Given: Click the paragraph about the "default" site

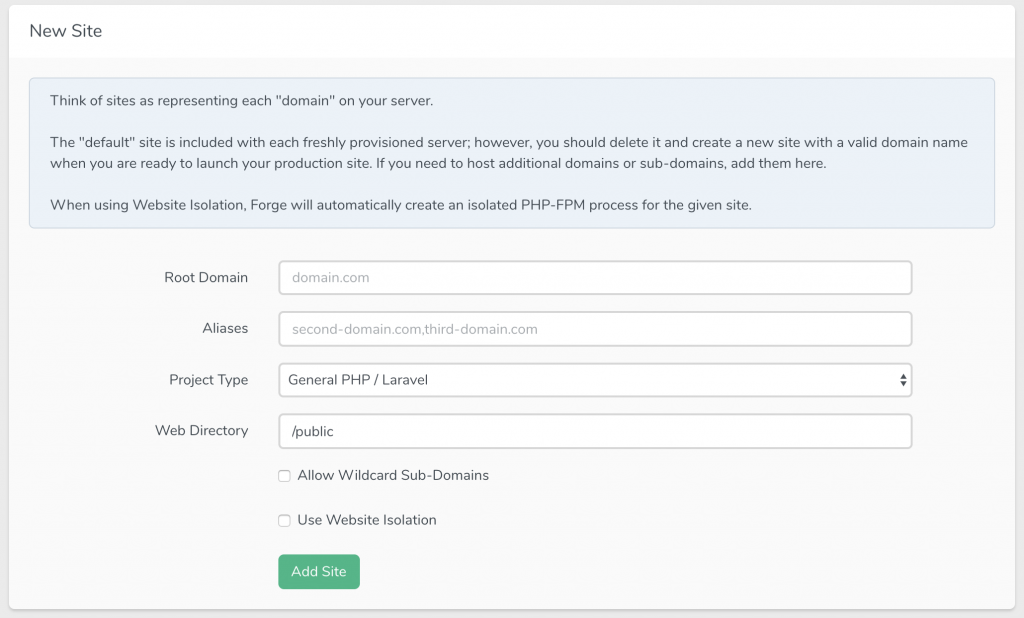Looking at the screenshot, I should point(509,153).
